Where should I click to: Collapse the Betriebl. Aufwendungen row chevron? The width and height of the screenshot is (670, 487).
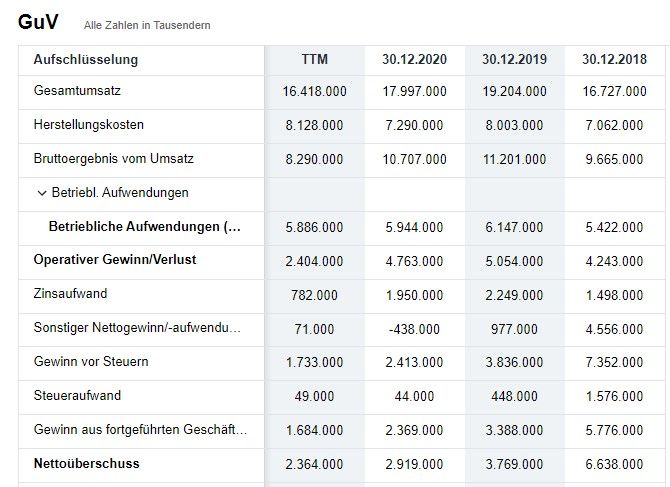[41, 193]
